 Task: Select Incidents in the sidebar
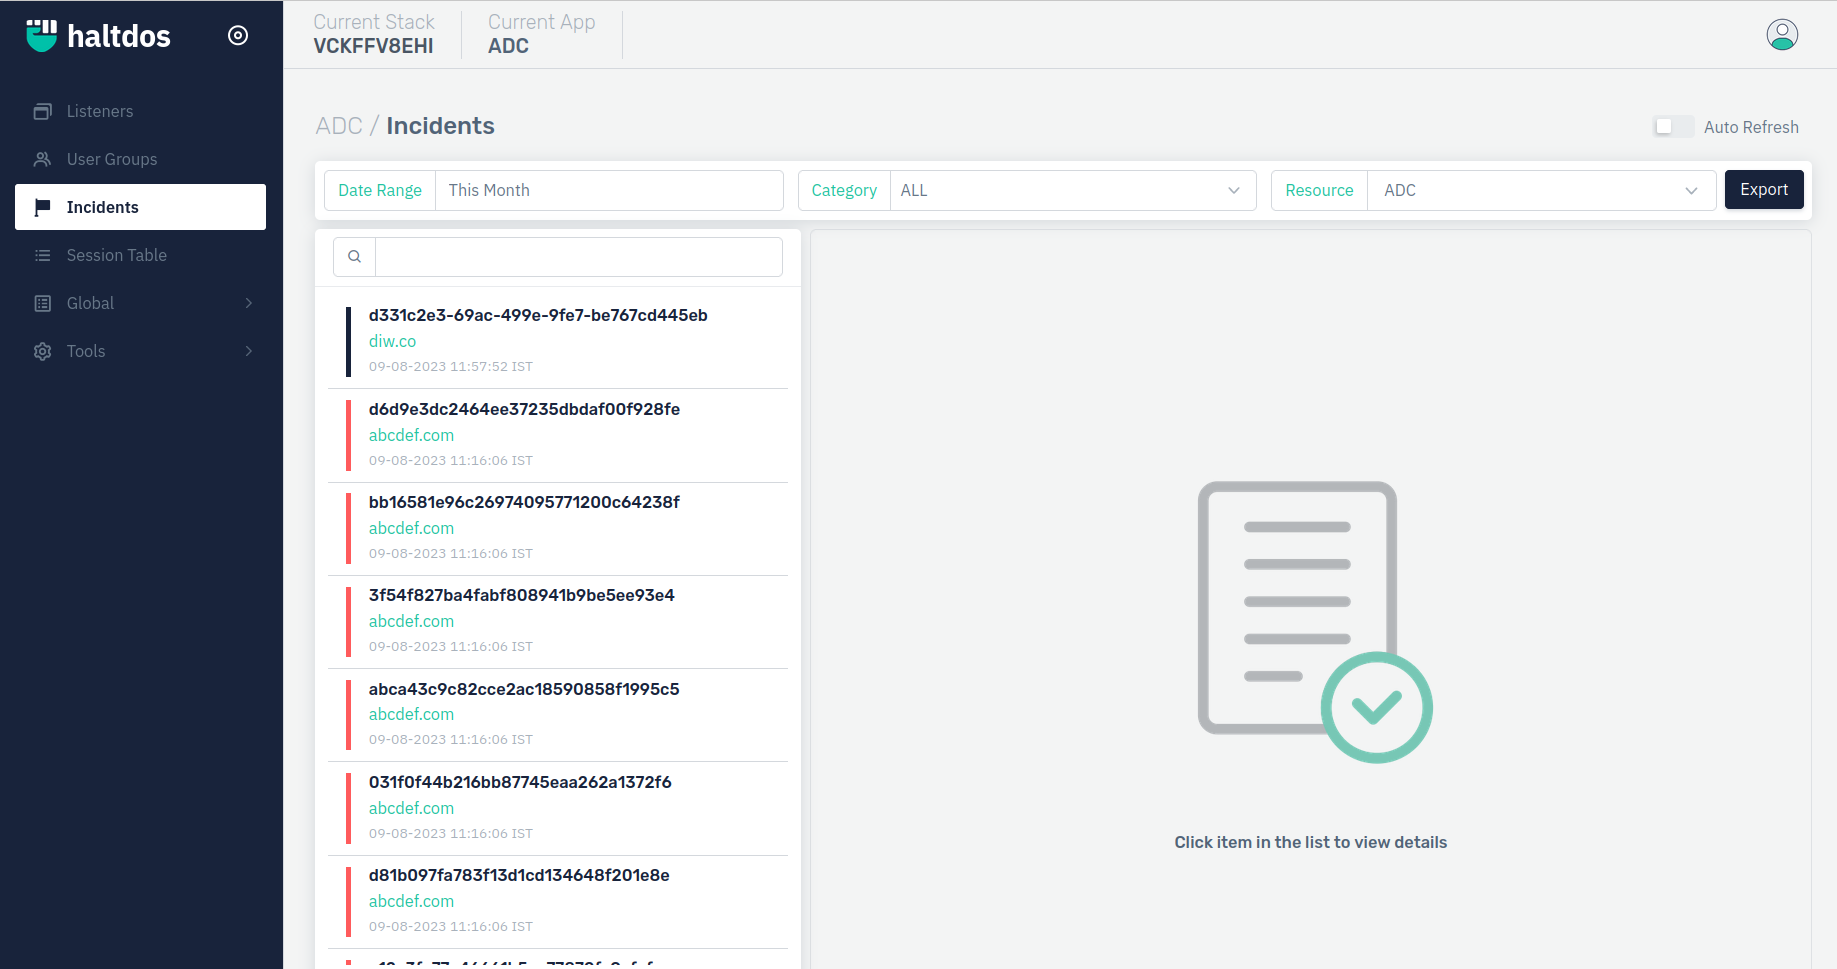(140, 207)
